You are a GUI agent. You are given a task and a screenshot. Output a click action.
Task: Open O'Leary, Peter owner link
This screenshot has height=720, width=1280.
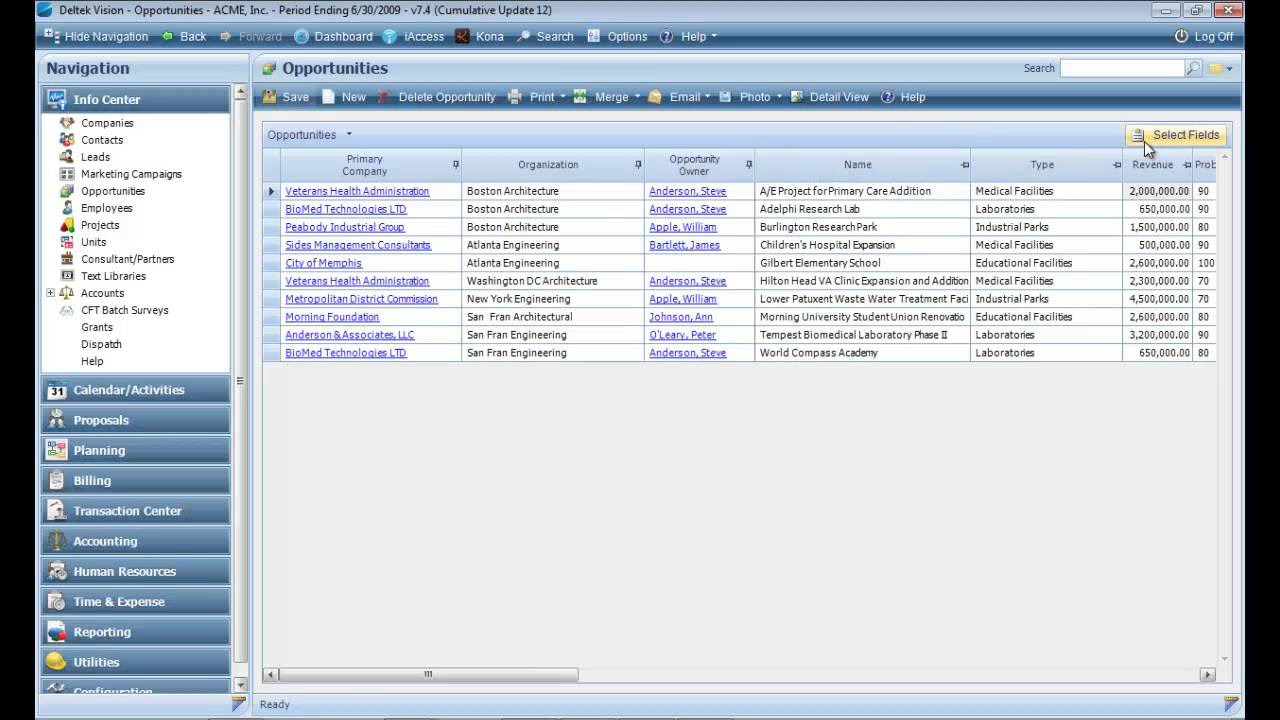click(x=682, y=335)
